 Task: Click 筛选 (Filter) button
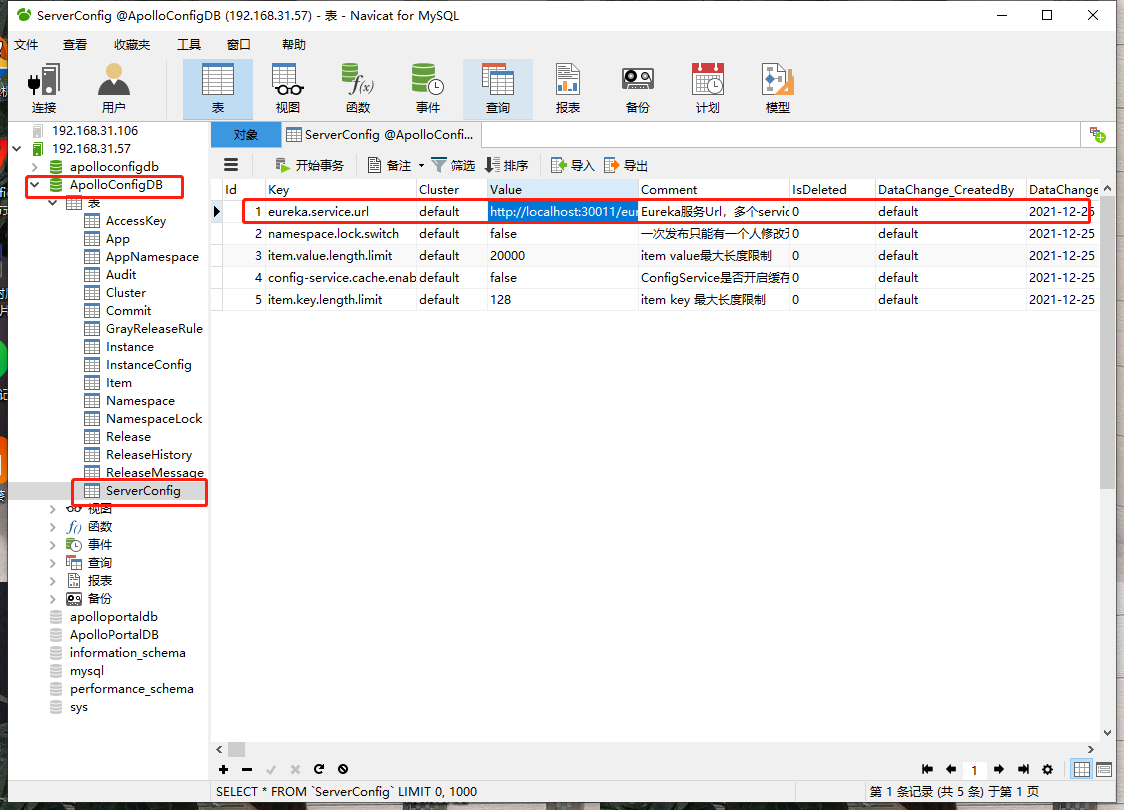click(452, 166)
